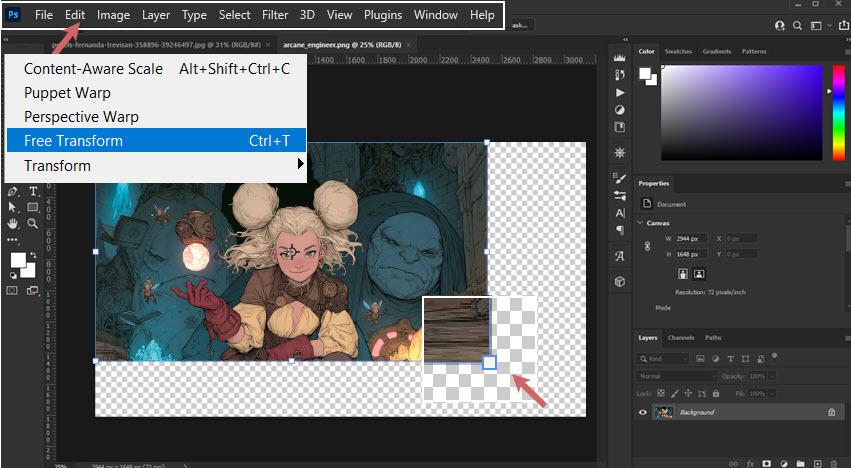Select the Horizontal Type tool
This screenshot has height=468, width=851.
point(33,191)
